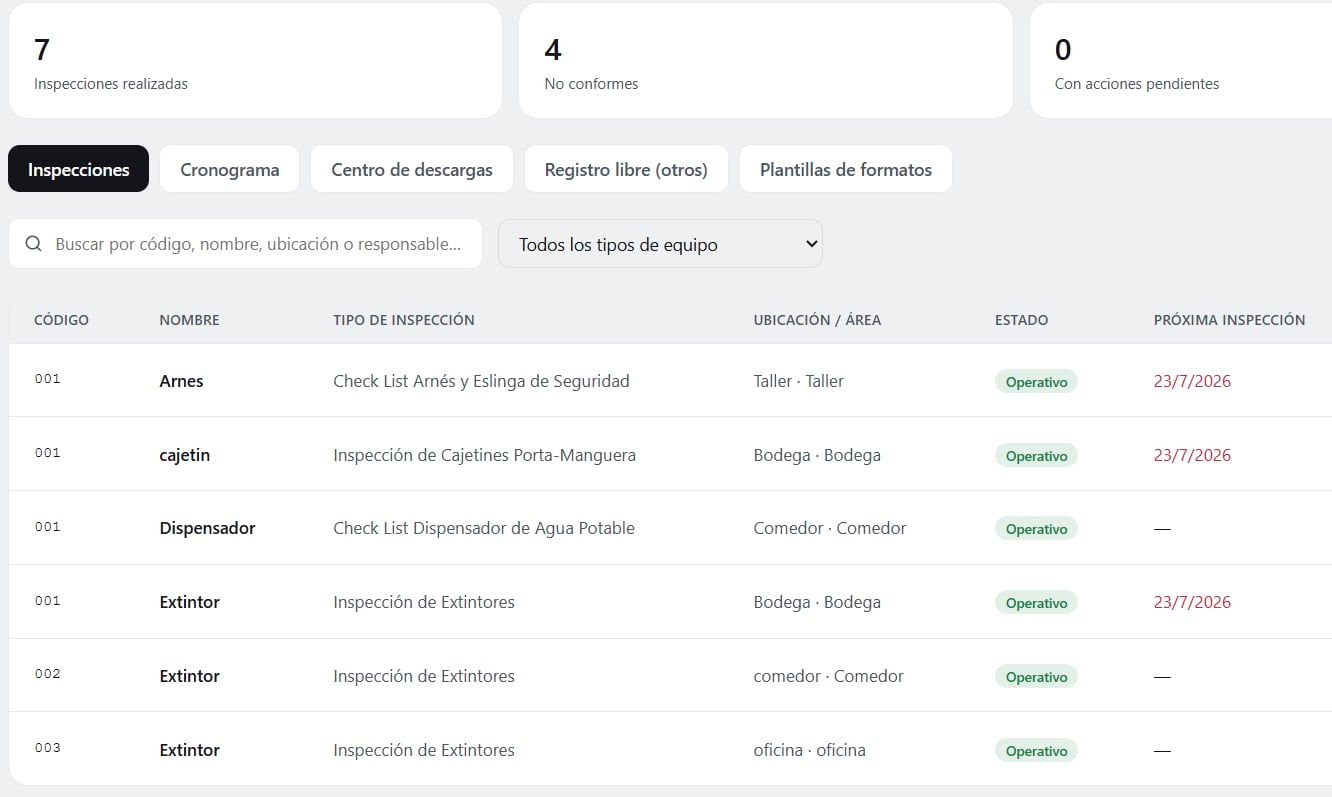Screen dimensions: 1332x797
Task: Click the oficina · oficina location cell
Action: point(809,750)
